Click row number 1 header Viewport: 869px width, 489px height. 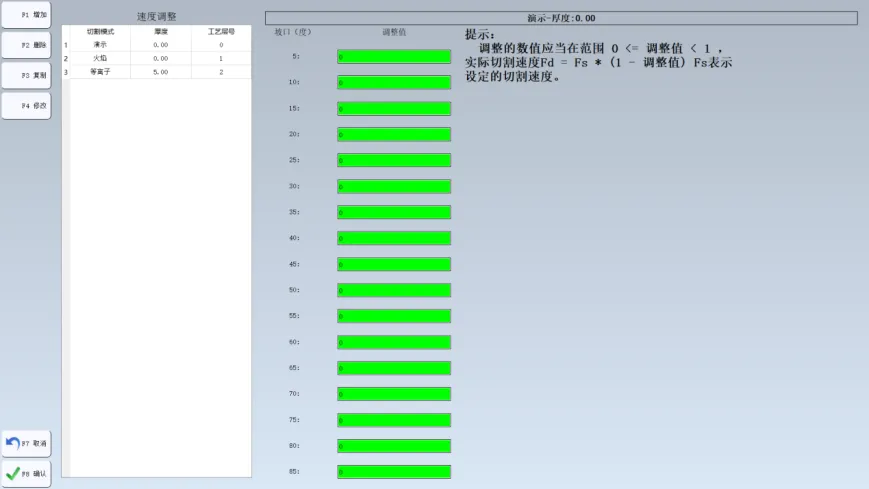pyautogui.click(x=66, y=45)
